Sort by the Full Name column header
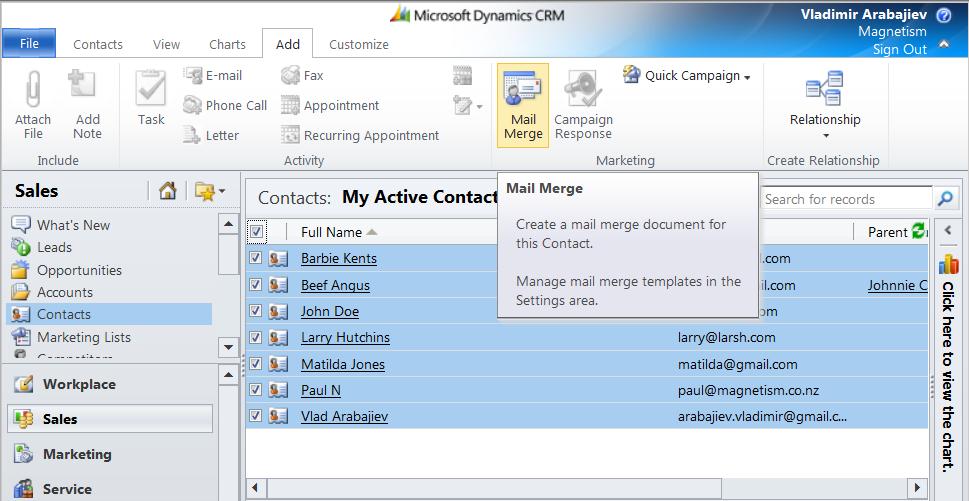 click(339, 232)
